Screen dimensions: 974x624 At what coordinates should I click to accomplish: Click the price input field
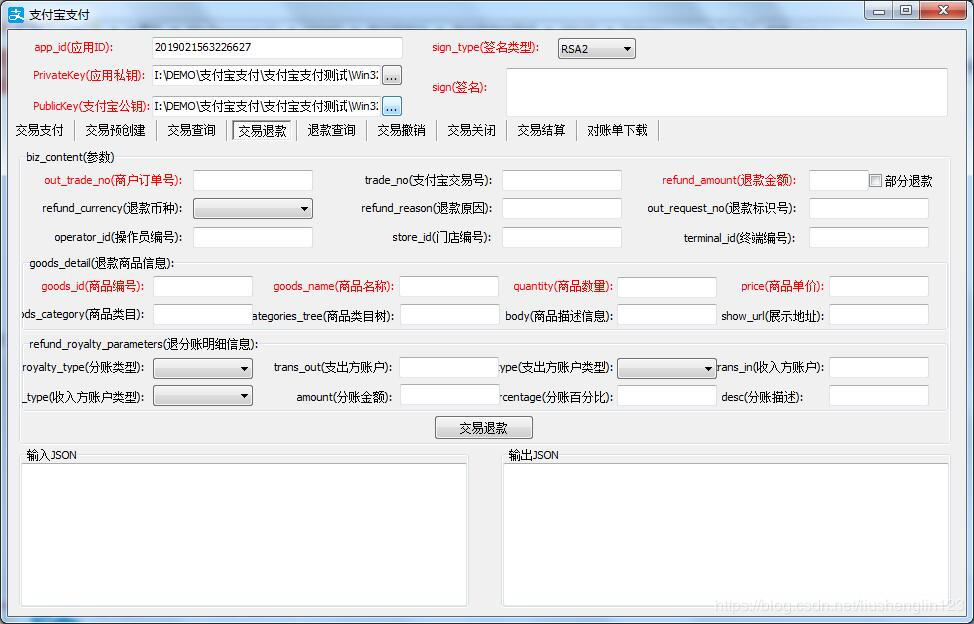879,287
